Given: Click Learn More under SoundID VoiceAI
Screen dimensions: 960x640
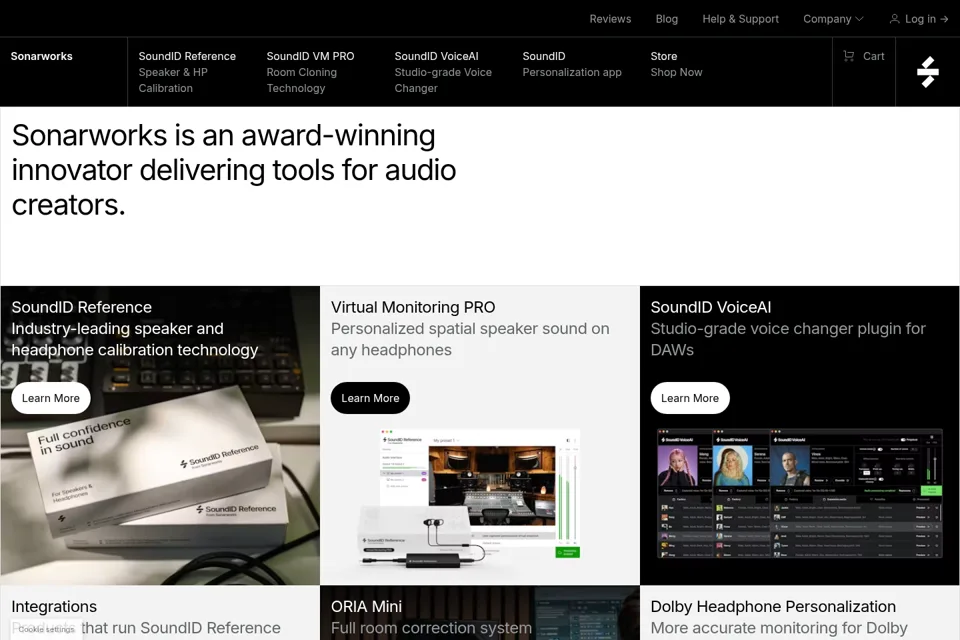Looking at the screenshot, I should click(x=690, y=398).
